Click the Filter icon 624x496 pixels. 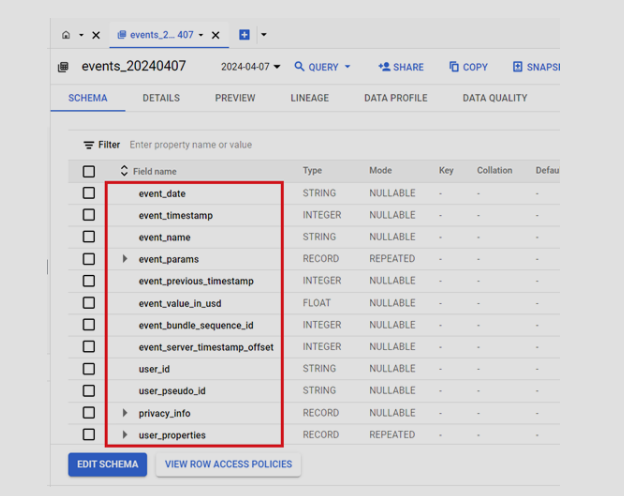pyautogui.click(x=89, y=145)
